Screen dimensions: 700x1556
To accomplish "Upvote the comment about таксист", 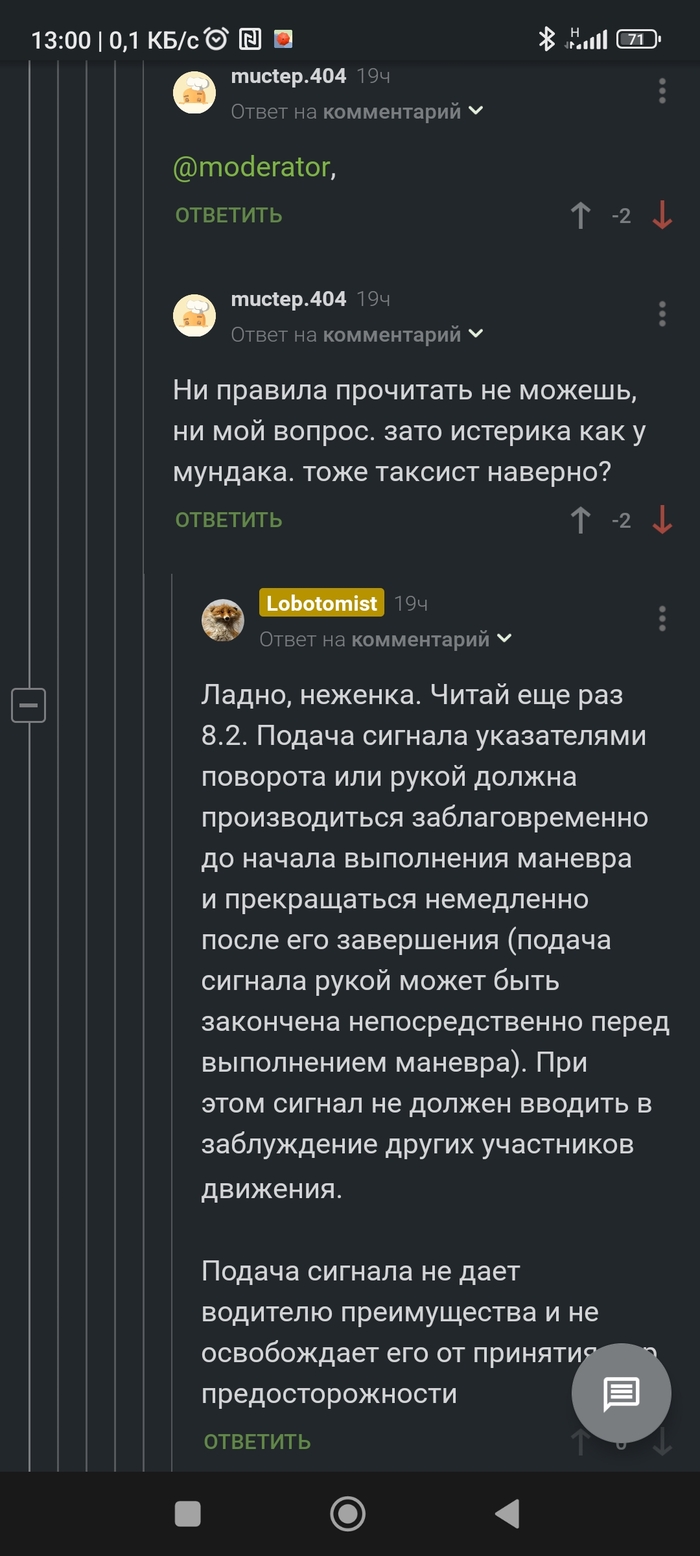I will pyautogui.click(x=580, y=520).
